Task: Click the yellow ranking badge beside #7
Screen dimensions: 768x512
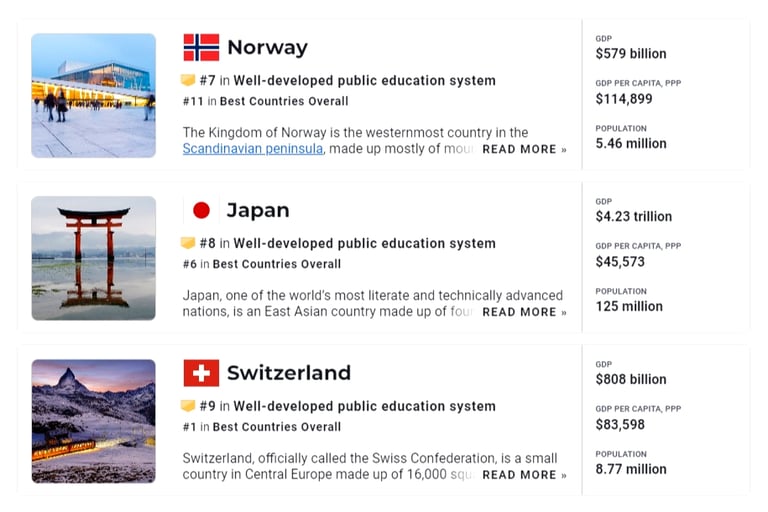Action: click(188, 80)
